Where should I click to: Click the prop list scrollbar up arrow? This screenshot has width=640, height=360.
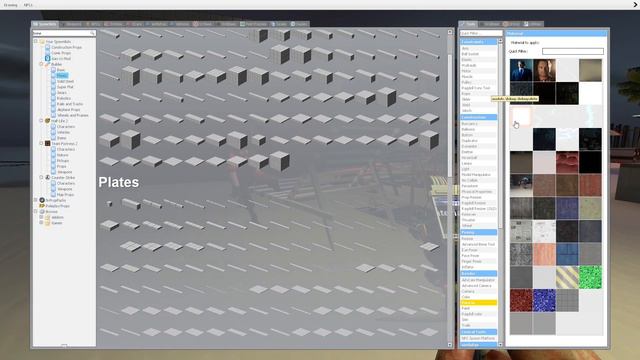pos(450,32)
